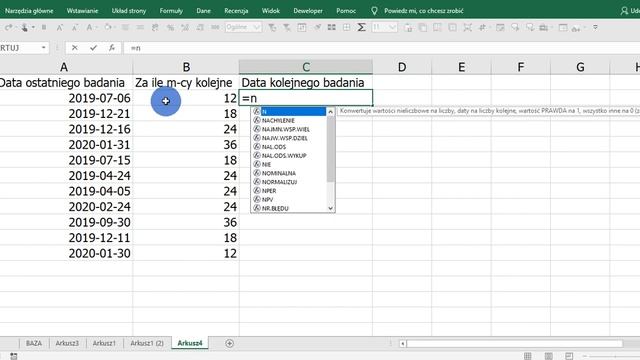640x360 pixels.
Task: Select function N in autocomplete list
Action: click(x=289, y=111)
